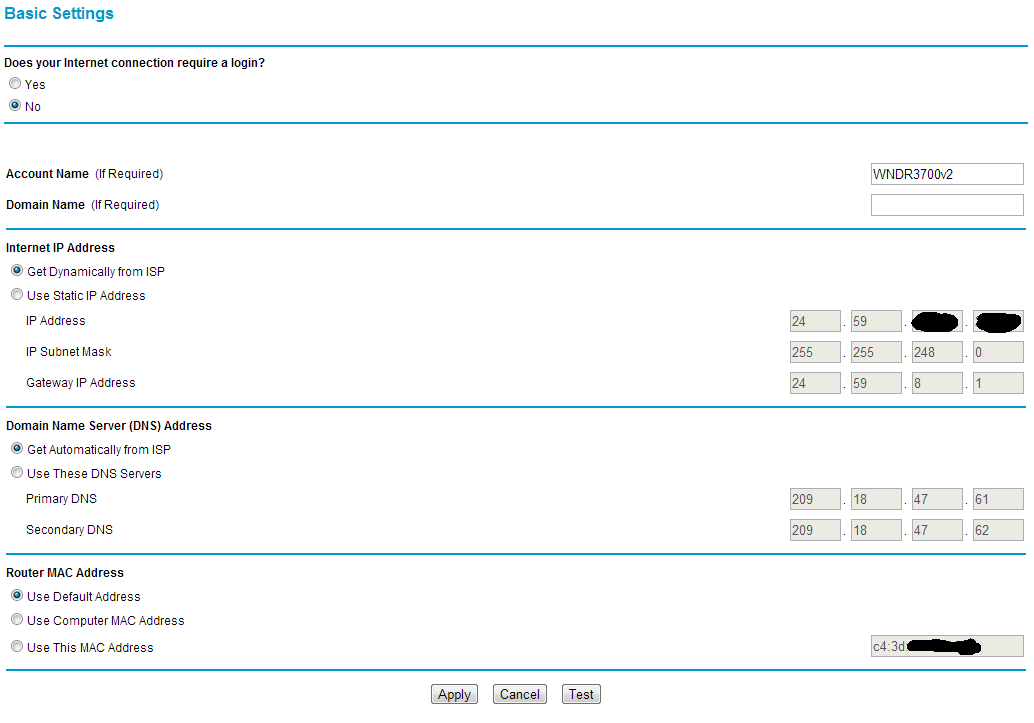Click the Gateway IP Address last octet field

point(997,383)
